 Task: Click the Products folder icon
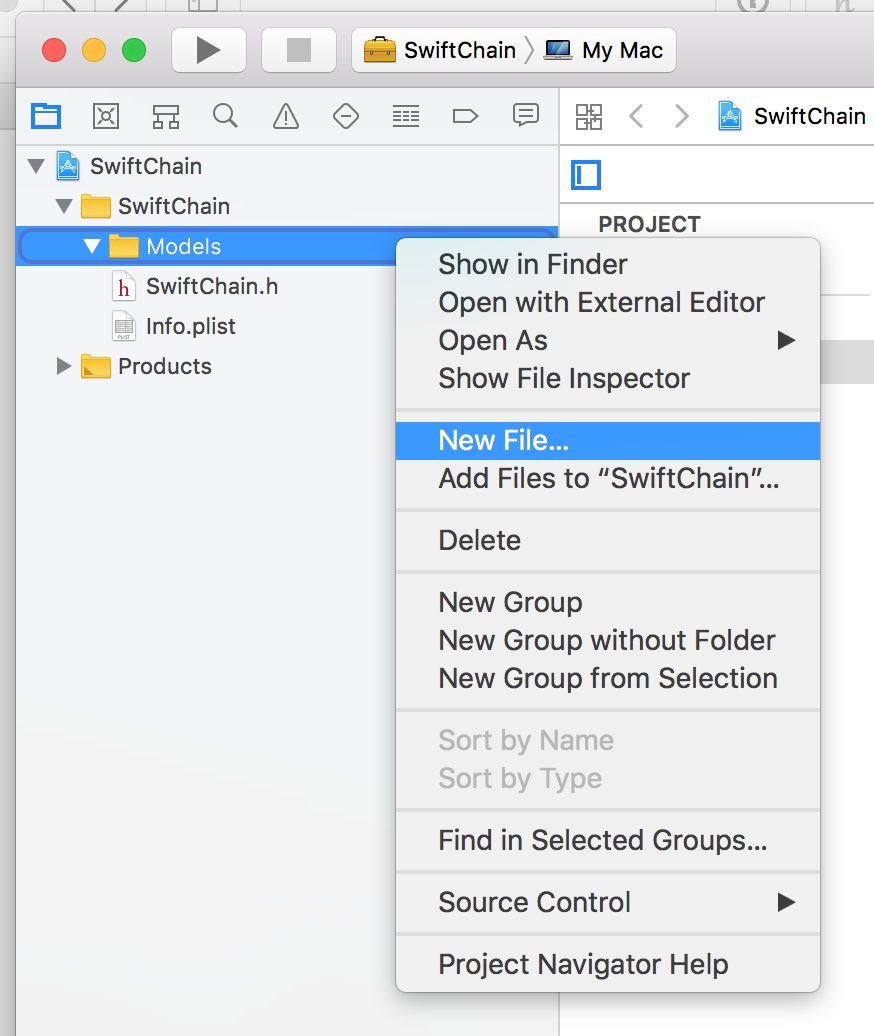click(x=96, y=366)
